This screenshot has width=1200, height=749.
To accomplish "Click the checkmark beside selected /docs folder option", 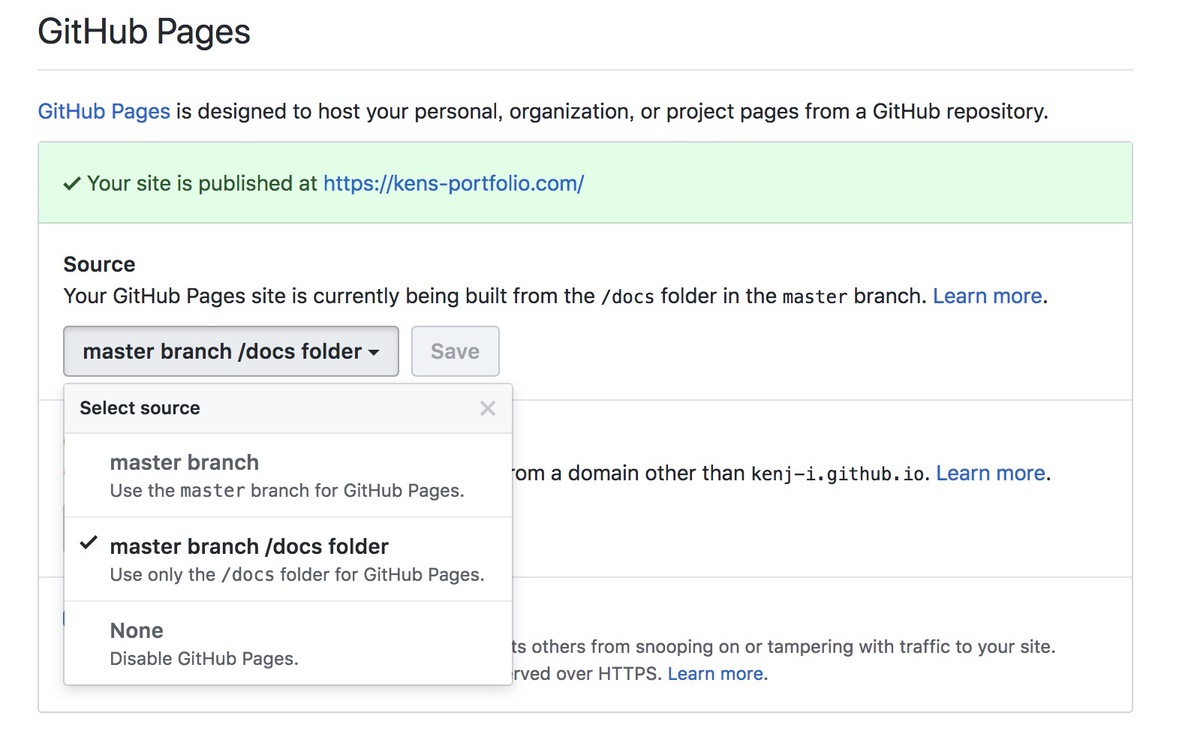I will click(x=89, y=543).
